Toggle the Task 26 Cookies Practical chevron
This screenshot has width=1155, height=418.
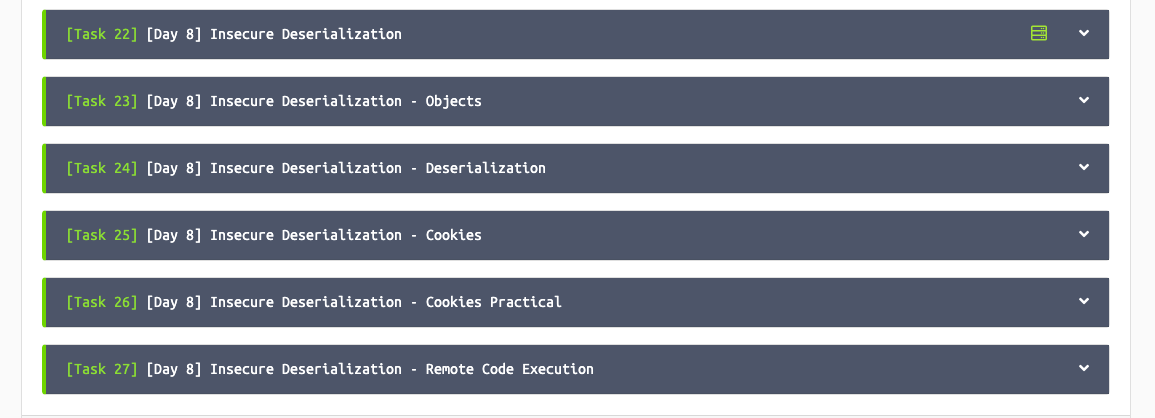click(x=1084, y=302)
